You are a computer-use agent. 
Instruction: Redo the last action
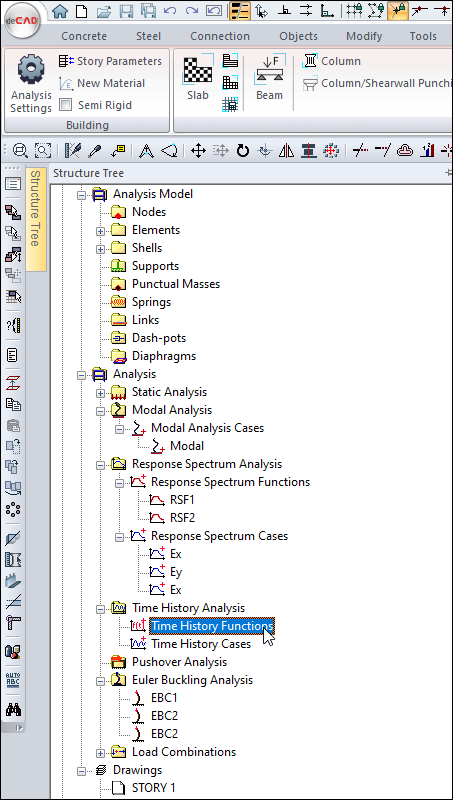[192, 10]
